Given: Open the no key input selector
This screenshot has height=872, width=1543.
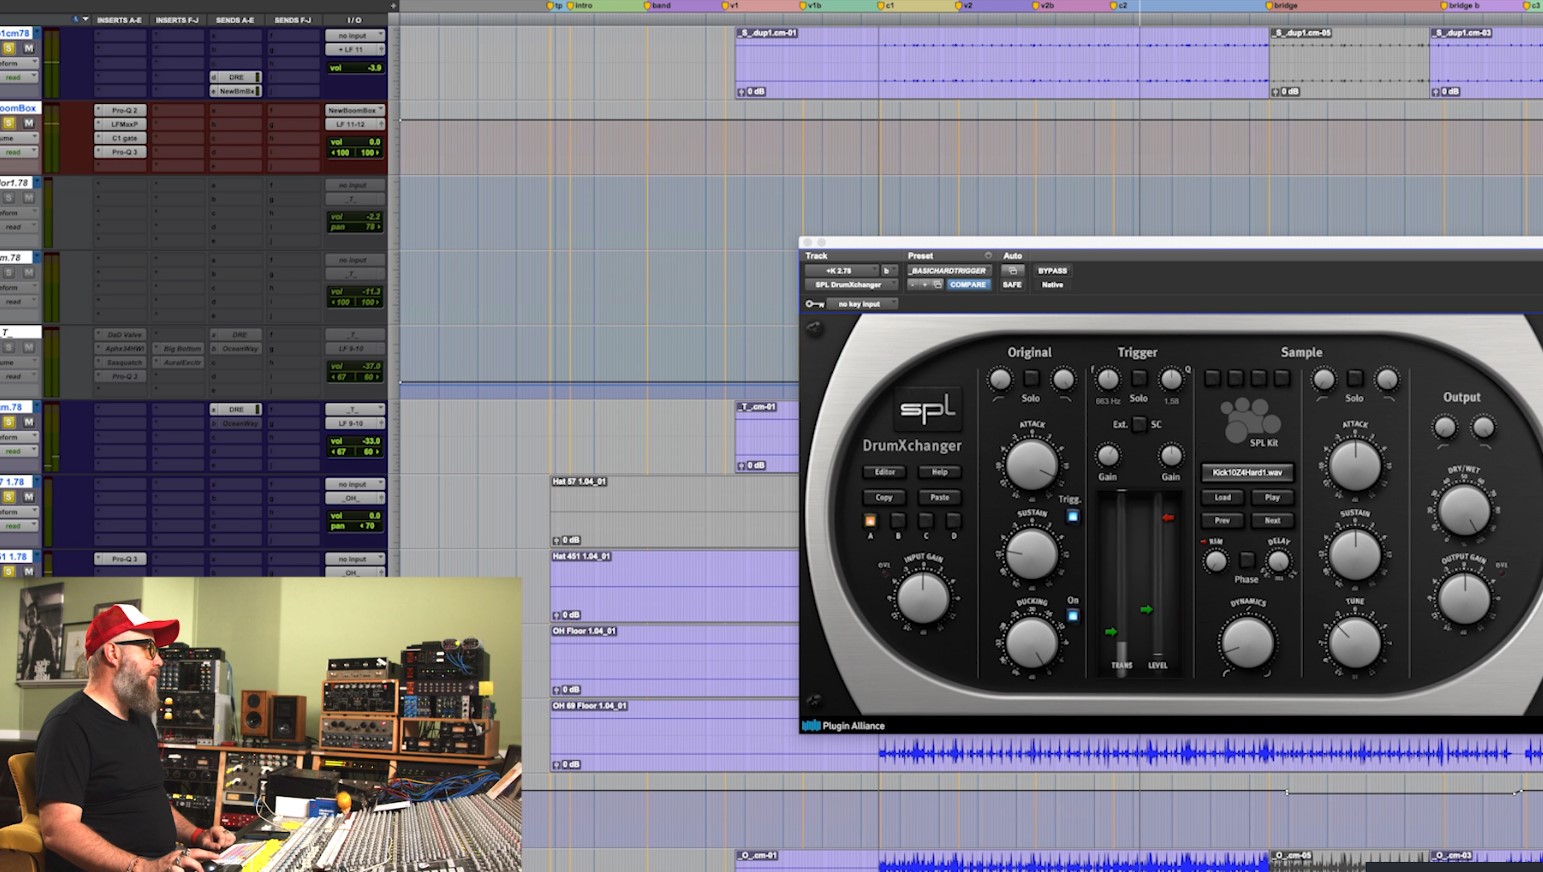Looking at the screenshot, I should pyautogui.click(x=864, y=304).
